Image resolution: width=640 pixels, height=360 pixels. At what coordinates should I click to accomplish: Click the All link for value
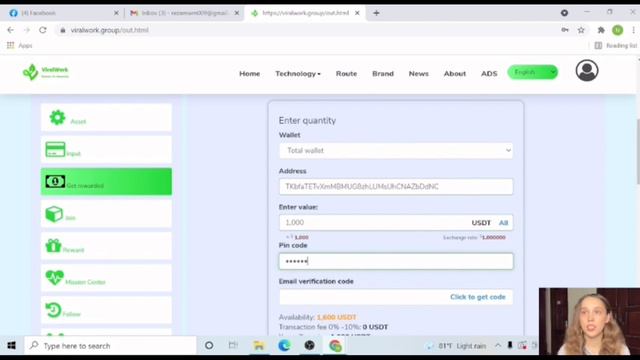point(503,223)
